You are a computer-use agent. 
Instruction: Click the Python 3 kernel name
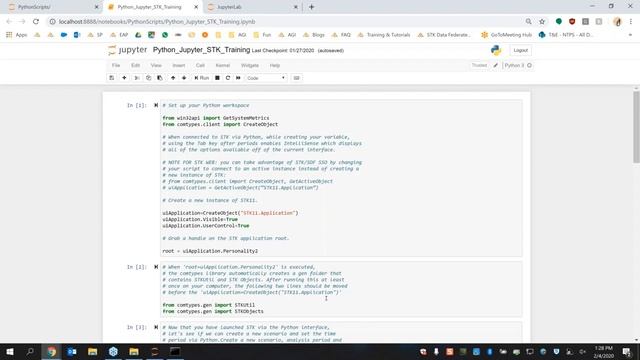pos(514,65)
